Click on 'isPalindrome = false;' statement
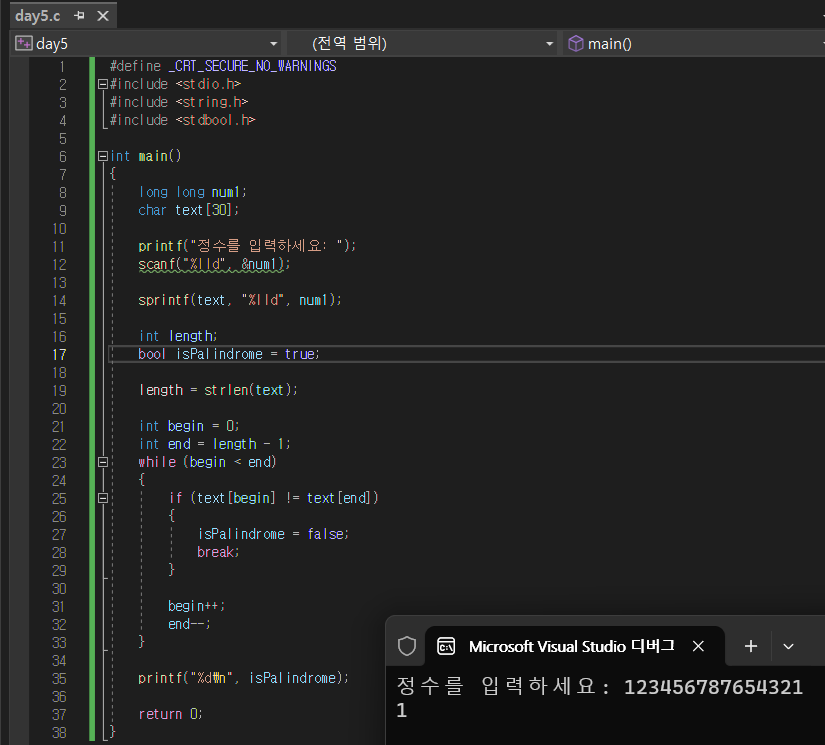825x745 pixels. pos(273,534)
